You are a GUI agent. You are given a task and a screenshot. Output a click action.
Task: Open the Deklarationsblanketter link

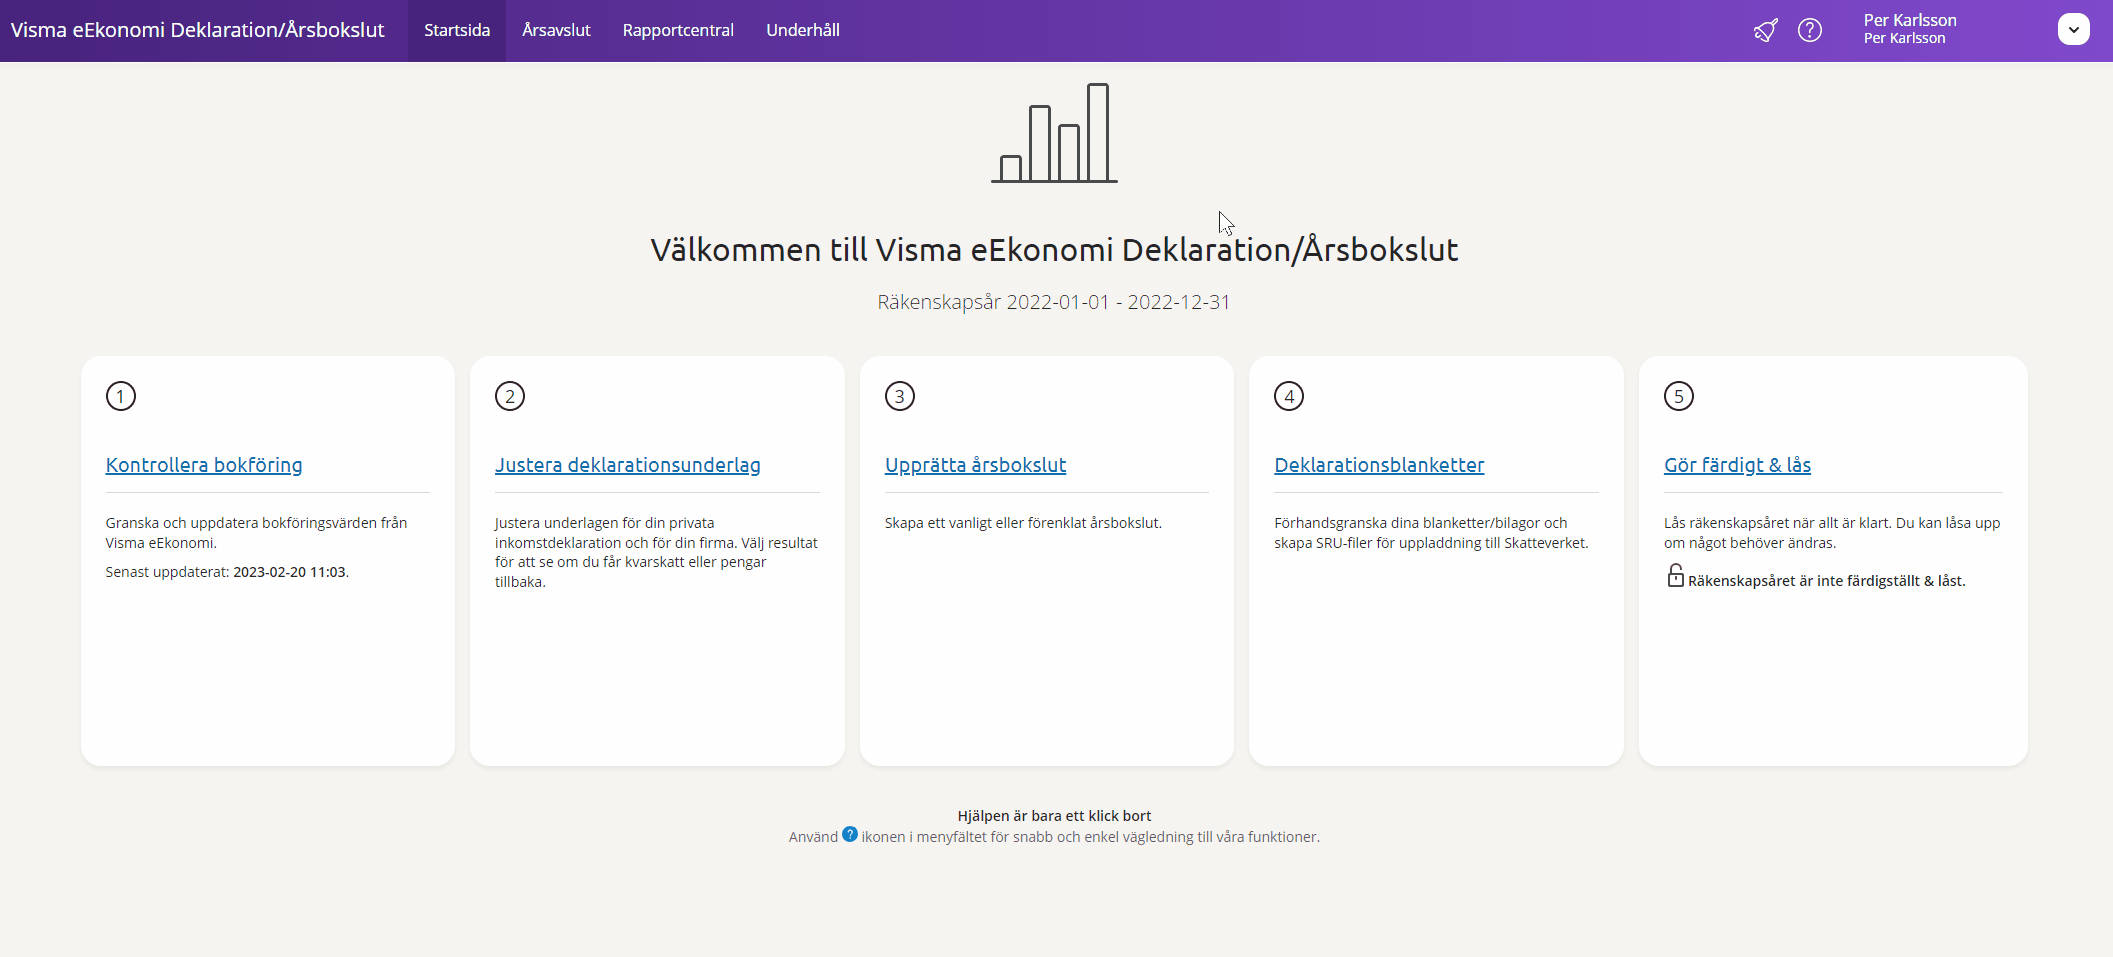pyautogui.click(x=1379, y=465)
